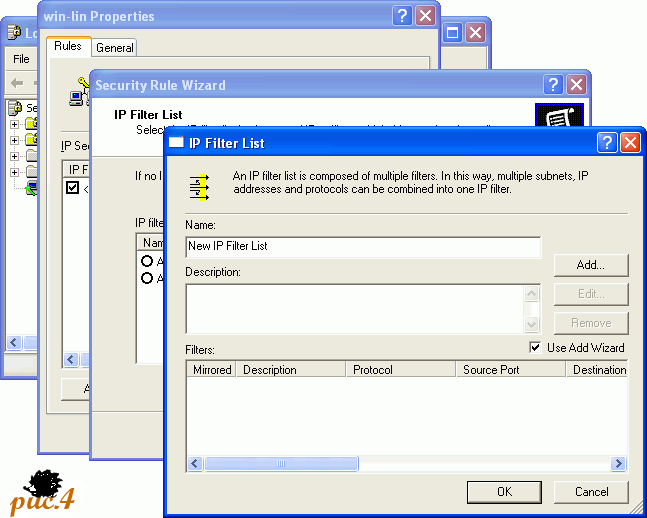Uncheck the IP filter rule checkbox in Rules list

pyautogui.click(x=72, y=187)
